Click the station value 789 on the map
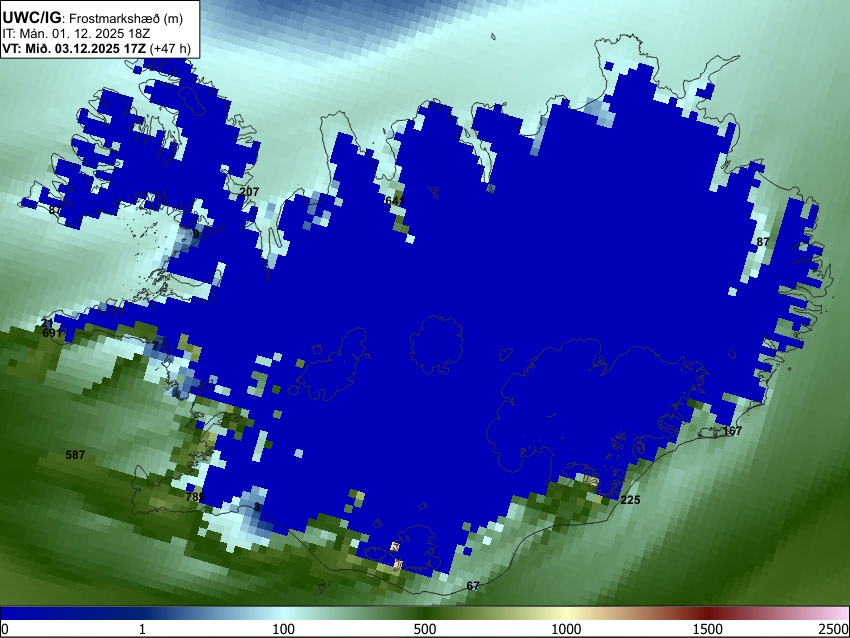 pyautogui.click(x=195, y=497)
